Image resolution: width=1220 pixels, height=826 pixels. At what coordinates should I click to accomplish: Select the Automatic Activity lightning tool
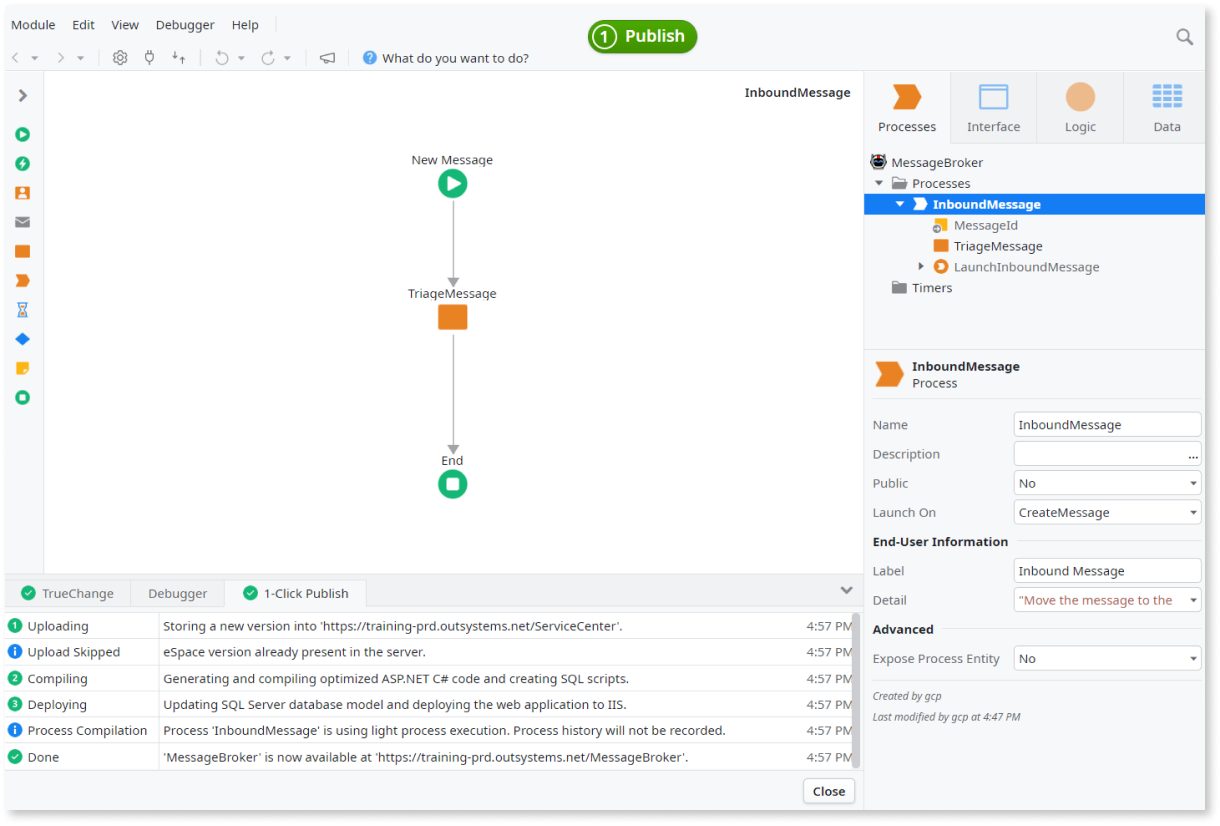tap(22, 163)
